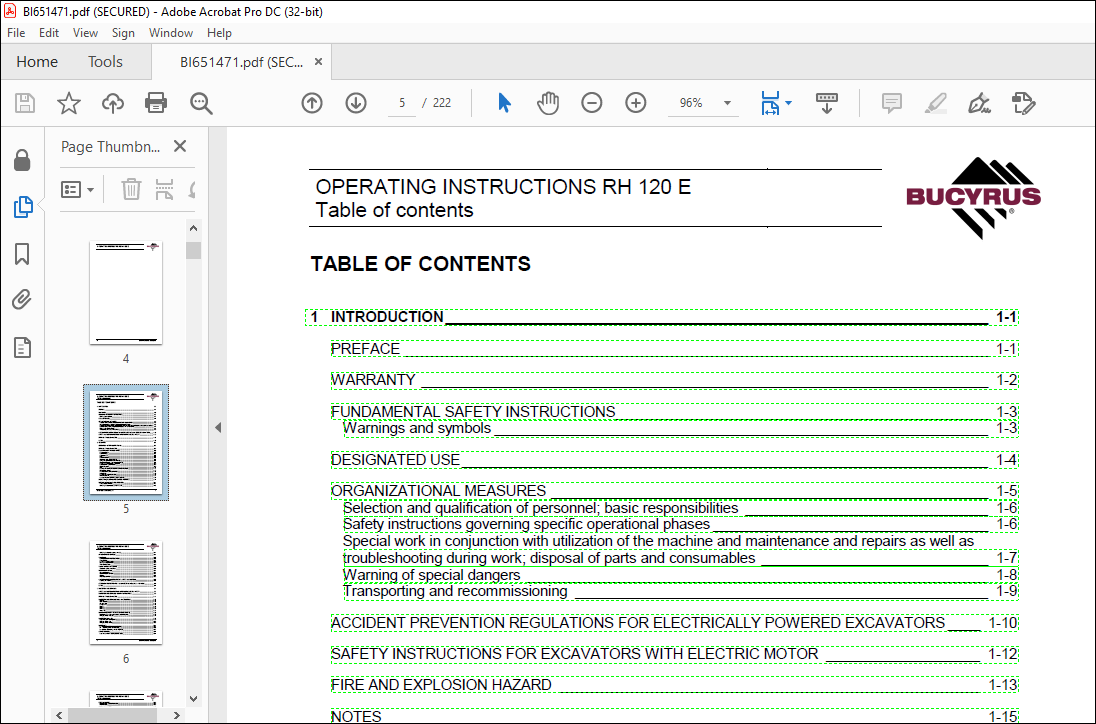Image resolution: width=1096 pixels, height=724 pixels.
Task: Follow the PREFACE contents entry
Action: click(675, 349)
